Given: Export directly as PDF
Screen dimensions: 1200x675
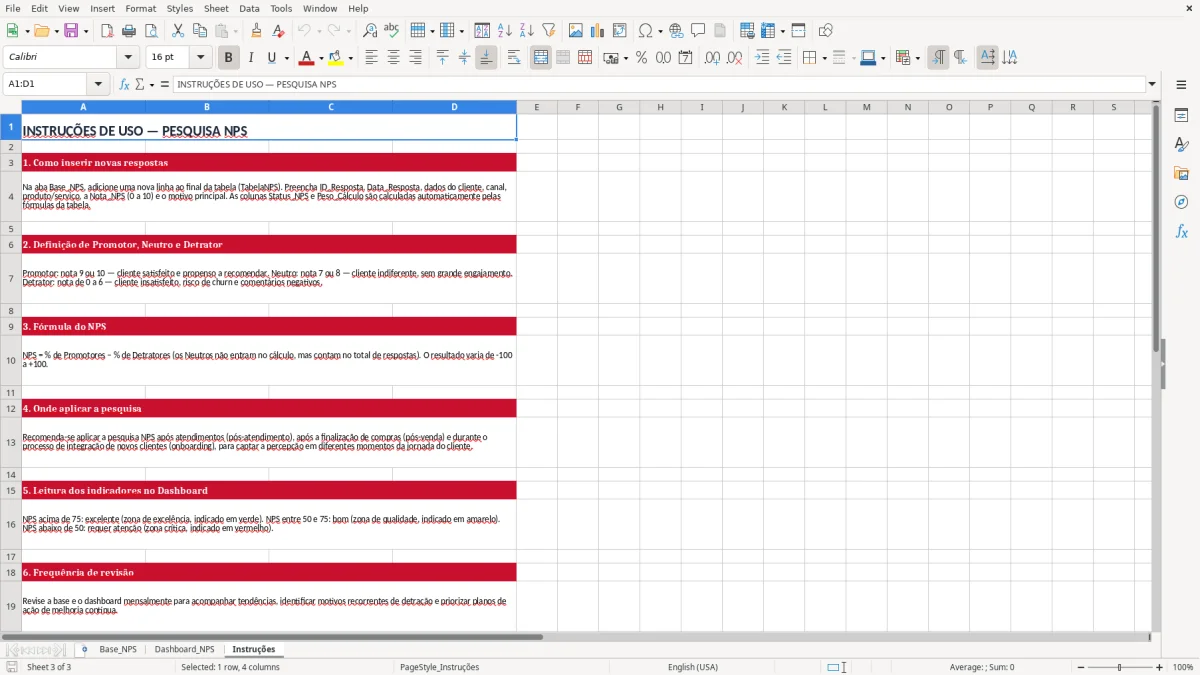Looking at the screenshot, I should coord(107,31).
